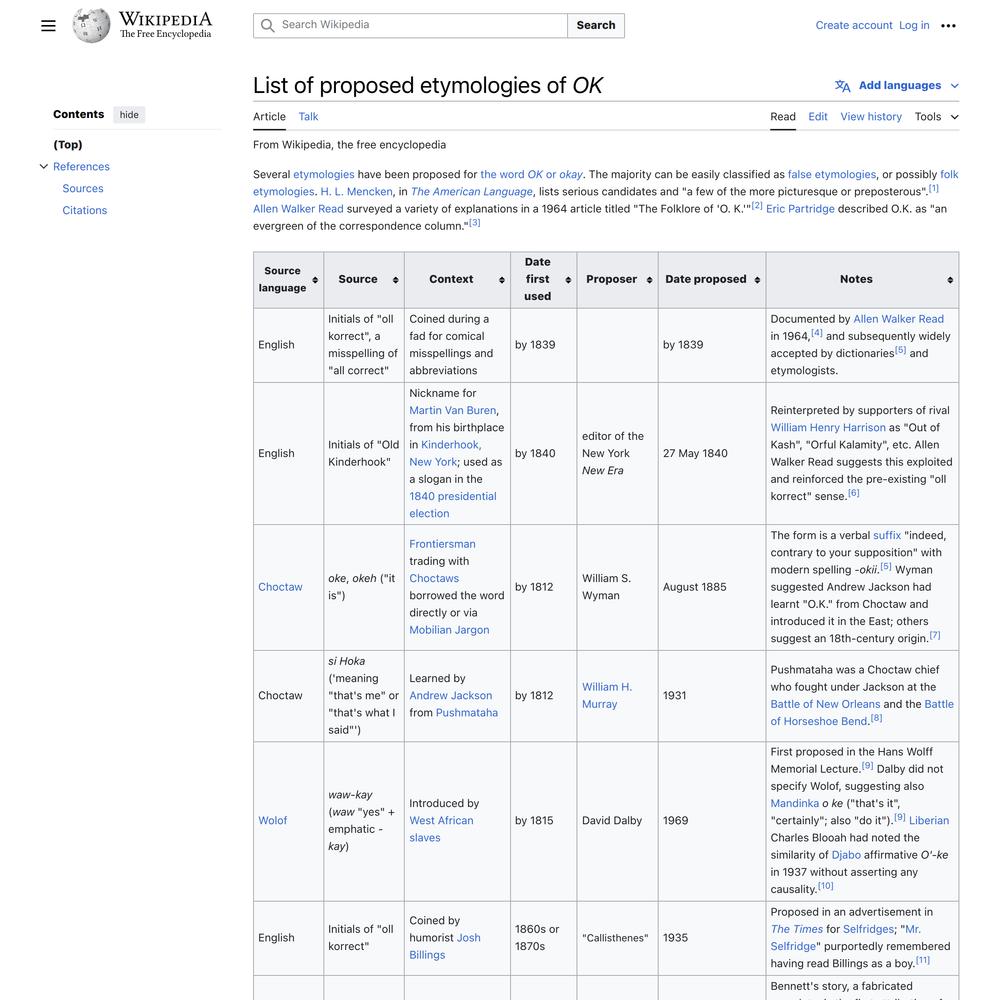
Task: Open References link in contents
Action: pyautogui.click(x=81, y=166)
